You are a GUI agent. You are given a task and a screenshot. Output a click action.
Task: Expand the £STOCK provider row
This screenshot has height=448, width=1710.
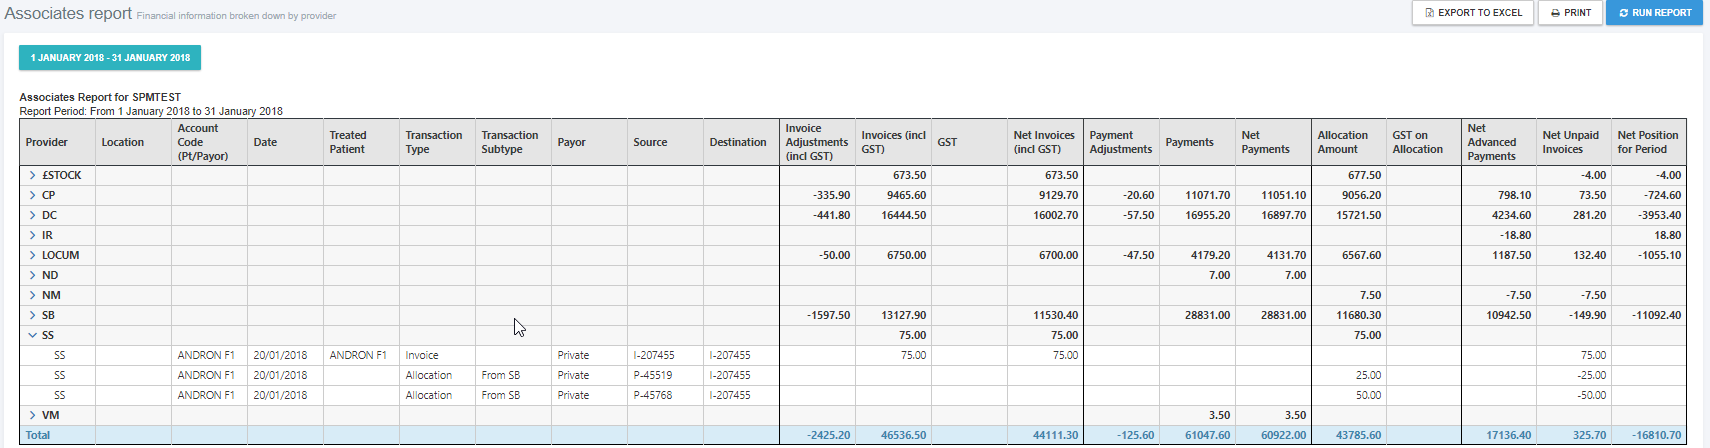(x=32, y=175)
